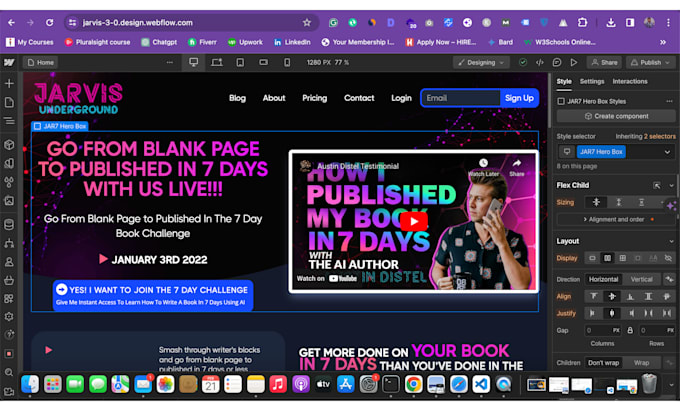Click the green publish status checkmark icon
680x411 pixels.
(523, 62)
